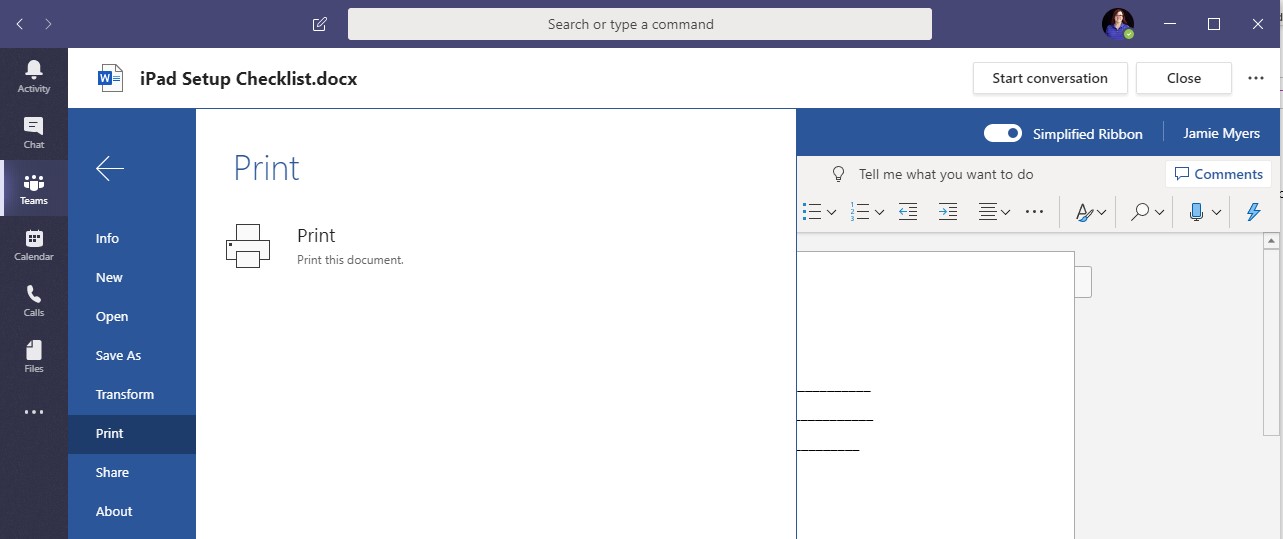Open Files in the Teams sidebar
This screenshot has height=539, width=1283.
point(34,356)
